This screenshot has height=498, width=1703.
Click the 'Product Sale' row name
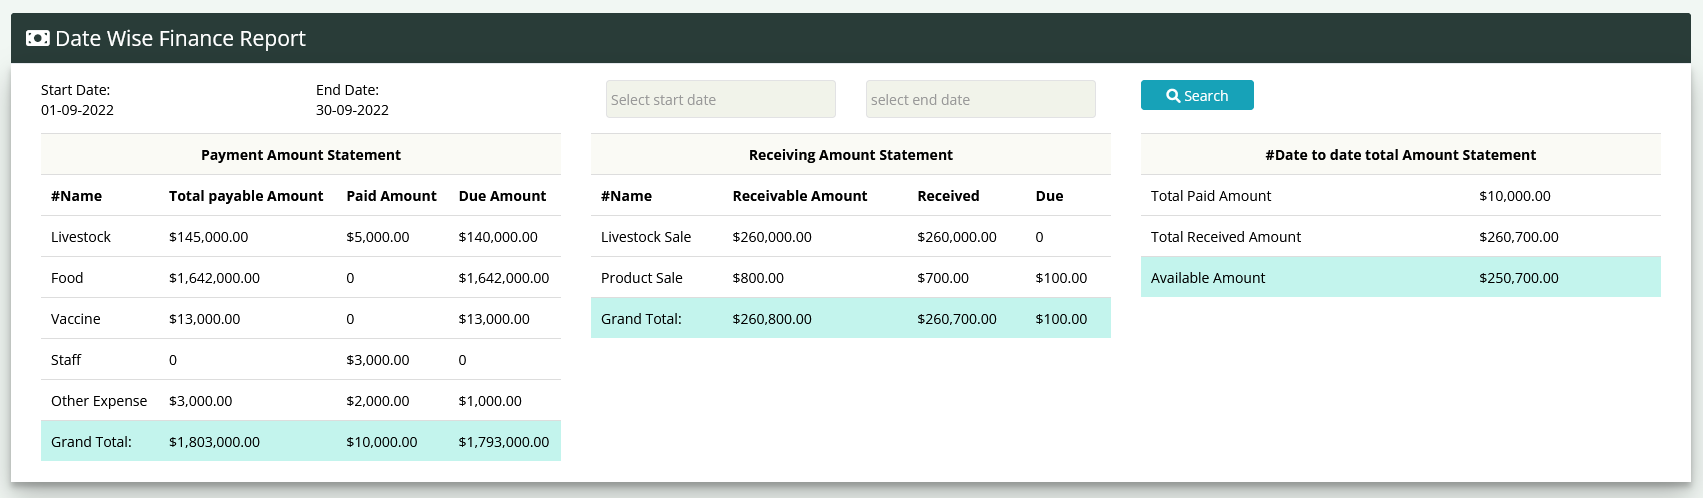(x=642, y=278)
